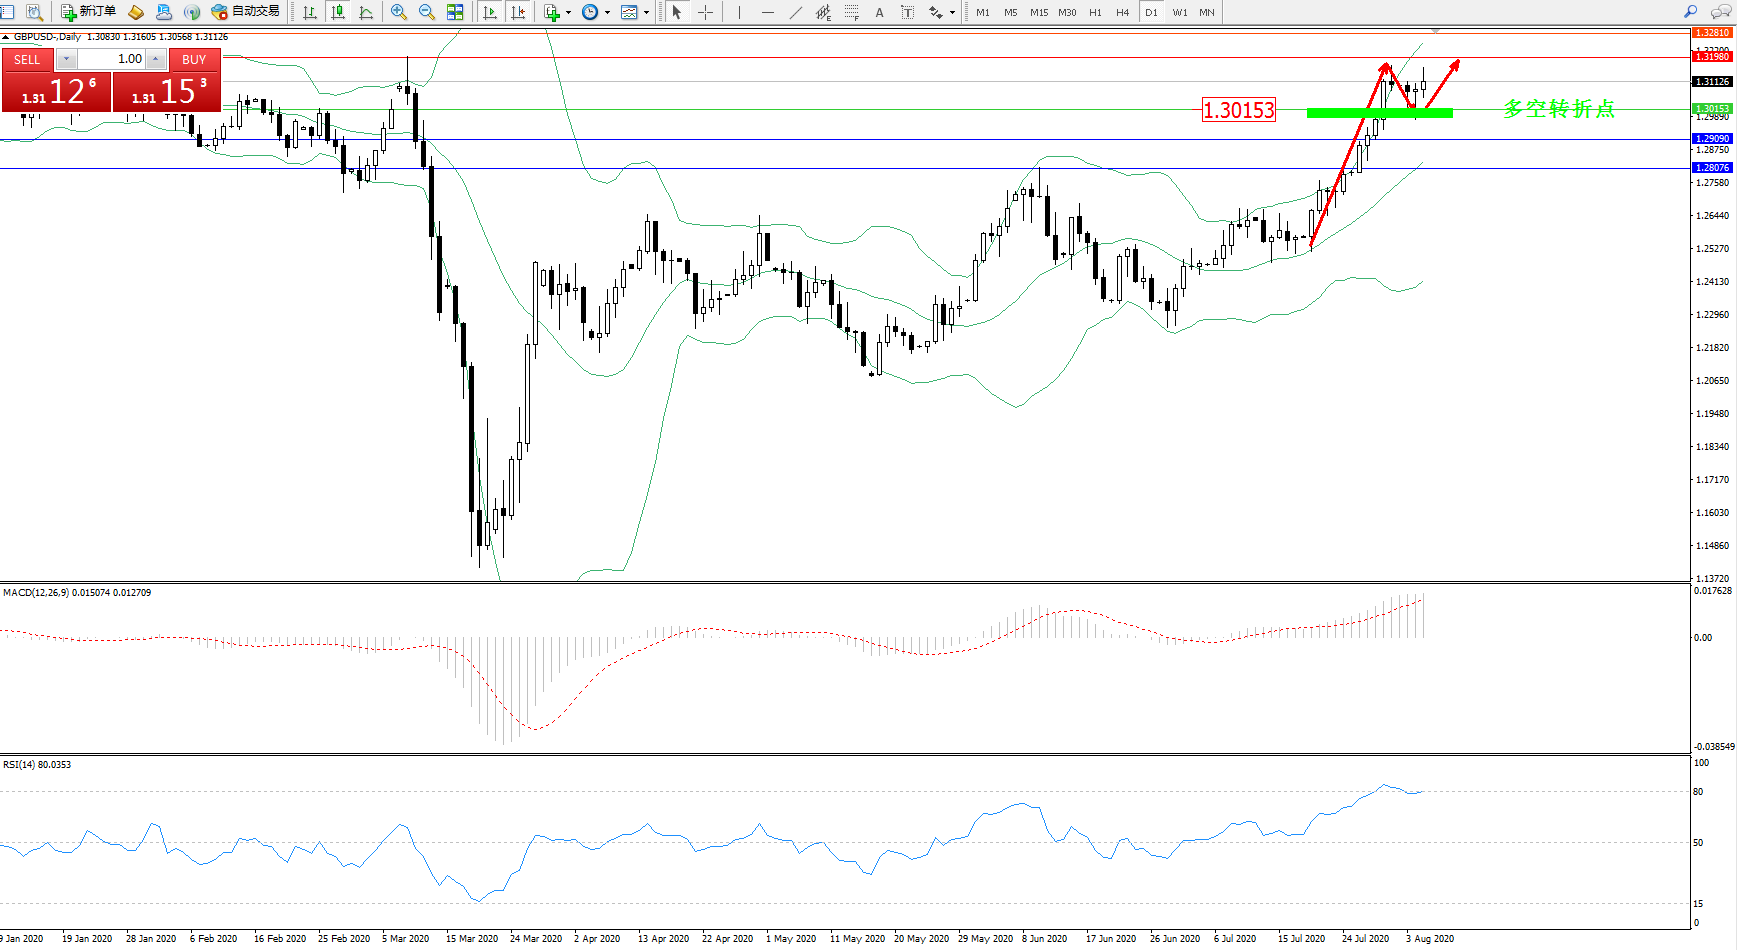Image resolution: width=1737 pixels, height=950 pixels.
Task: Pick the trendline drawing tool
Action: click(x=796, y=12)
